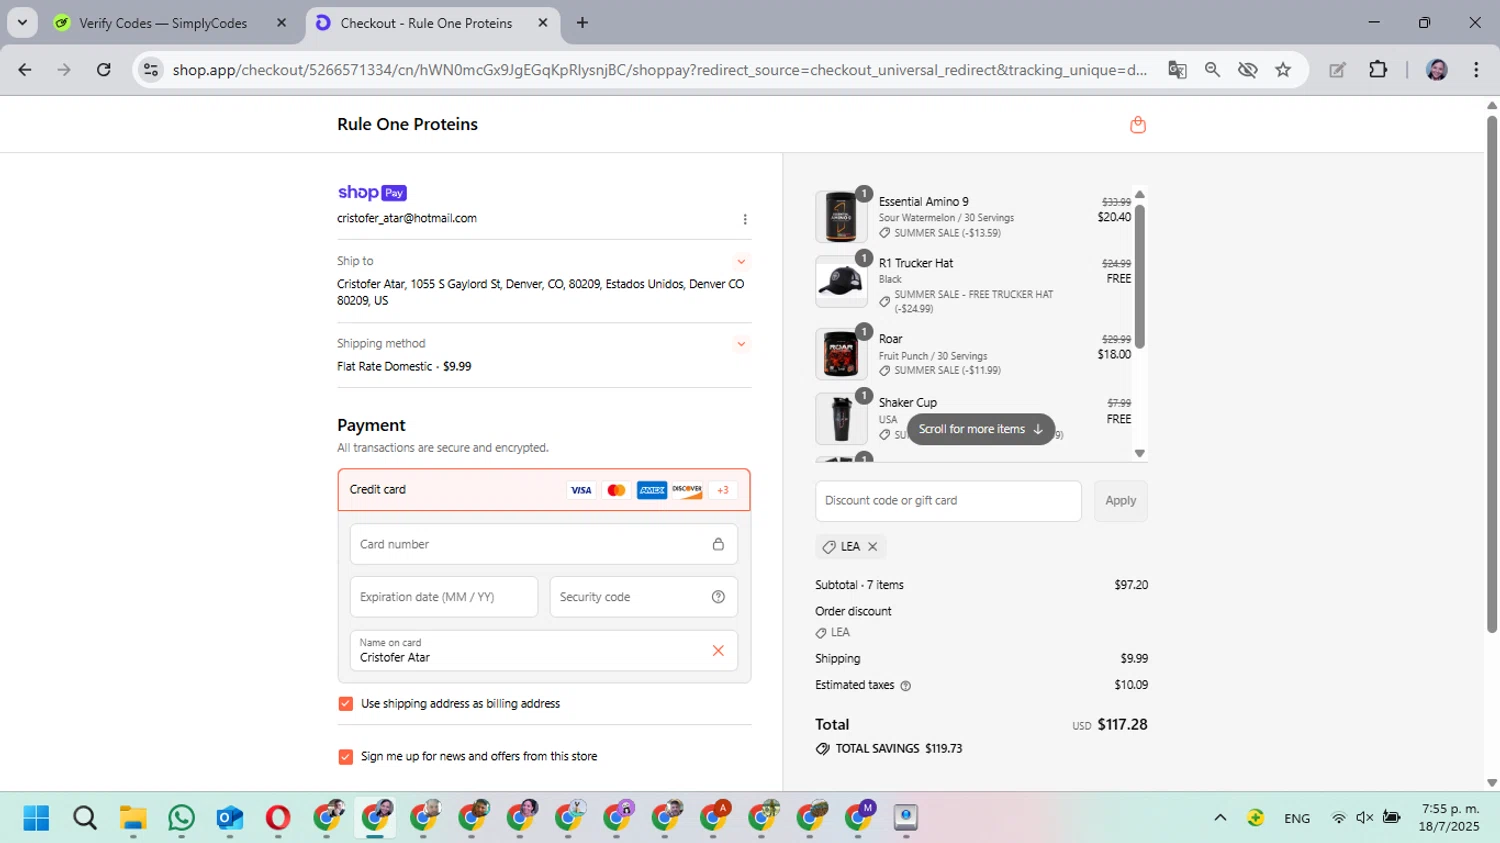The height and width of the screenshot is (843, 1500).
Task: Open Opera browser from taskbar
Action: pos(278,818)
